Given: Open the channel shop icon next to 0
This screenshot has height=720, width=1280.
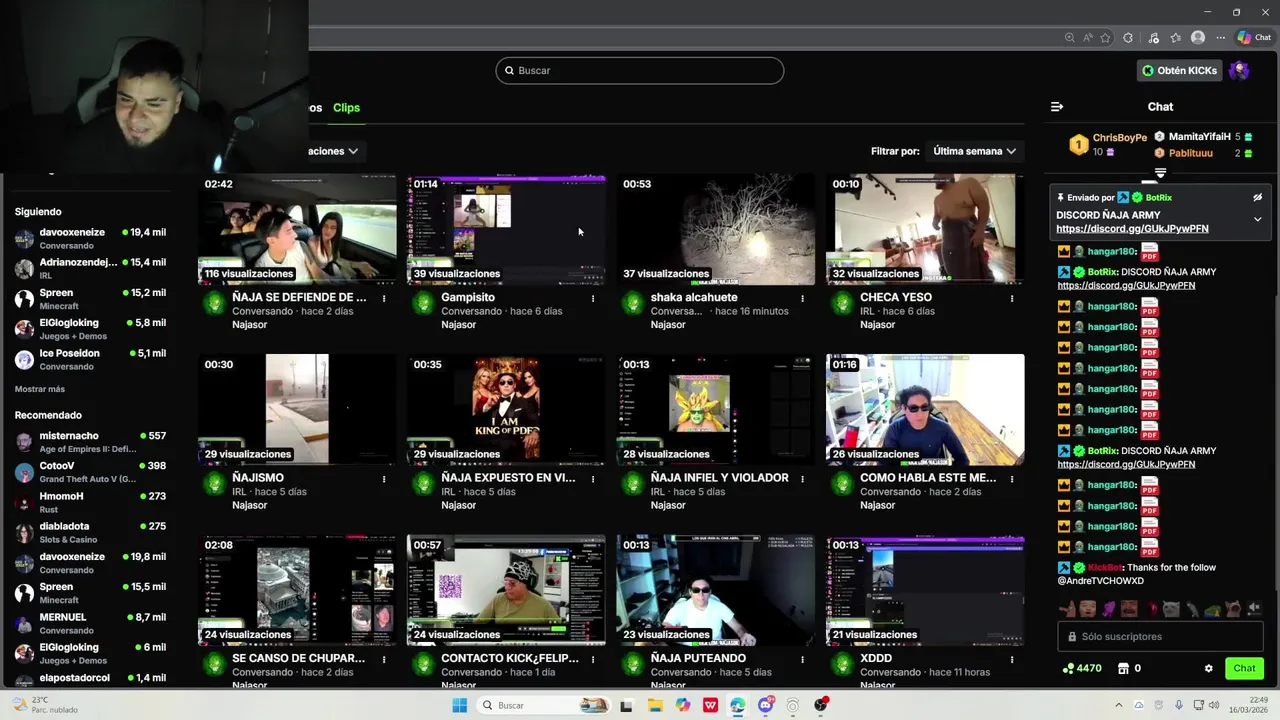Looking at the screenshot, I should (1123, 668).
